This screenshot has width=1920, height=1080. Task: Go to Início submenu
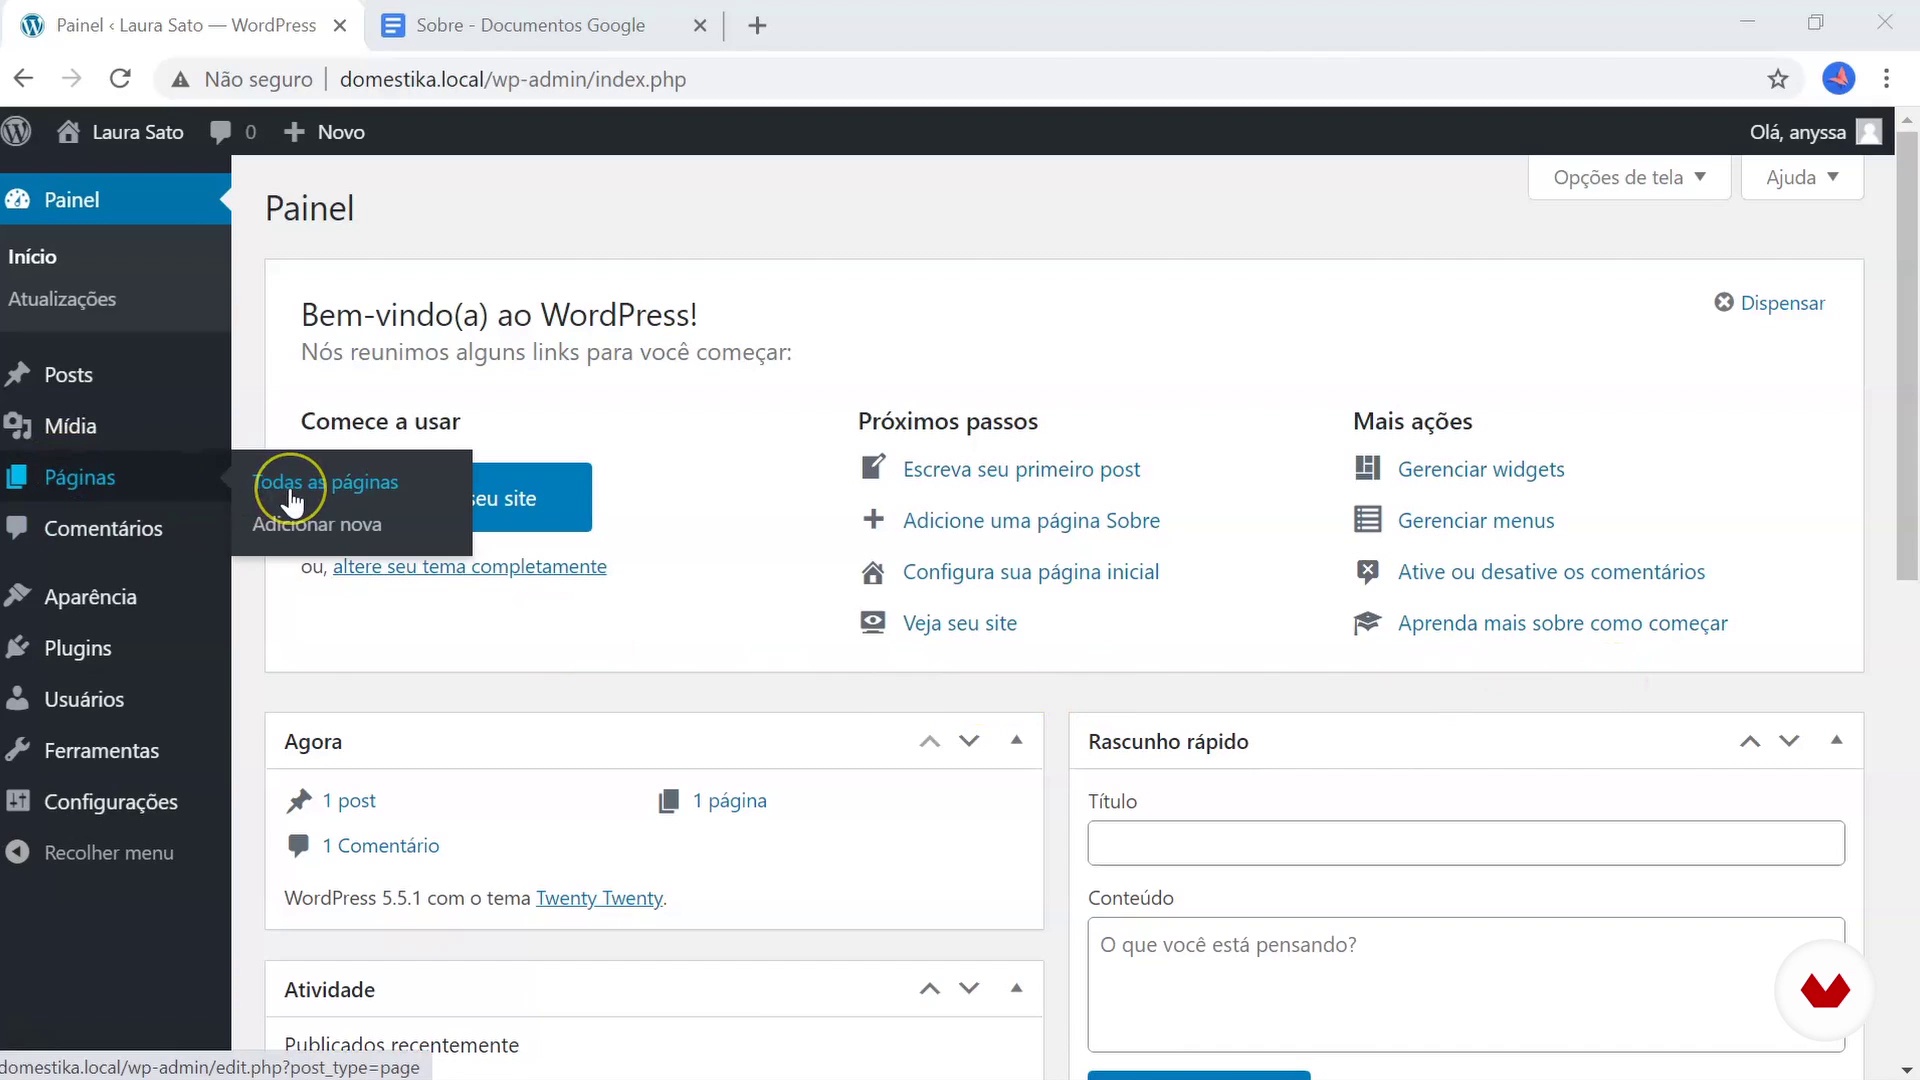(x=32, y=257)
